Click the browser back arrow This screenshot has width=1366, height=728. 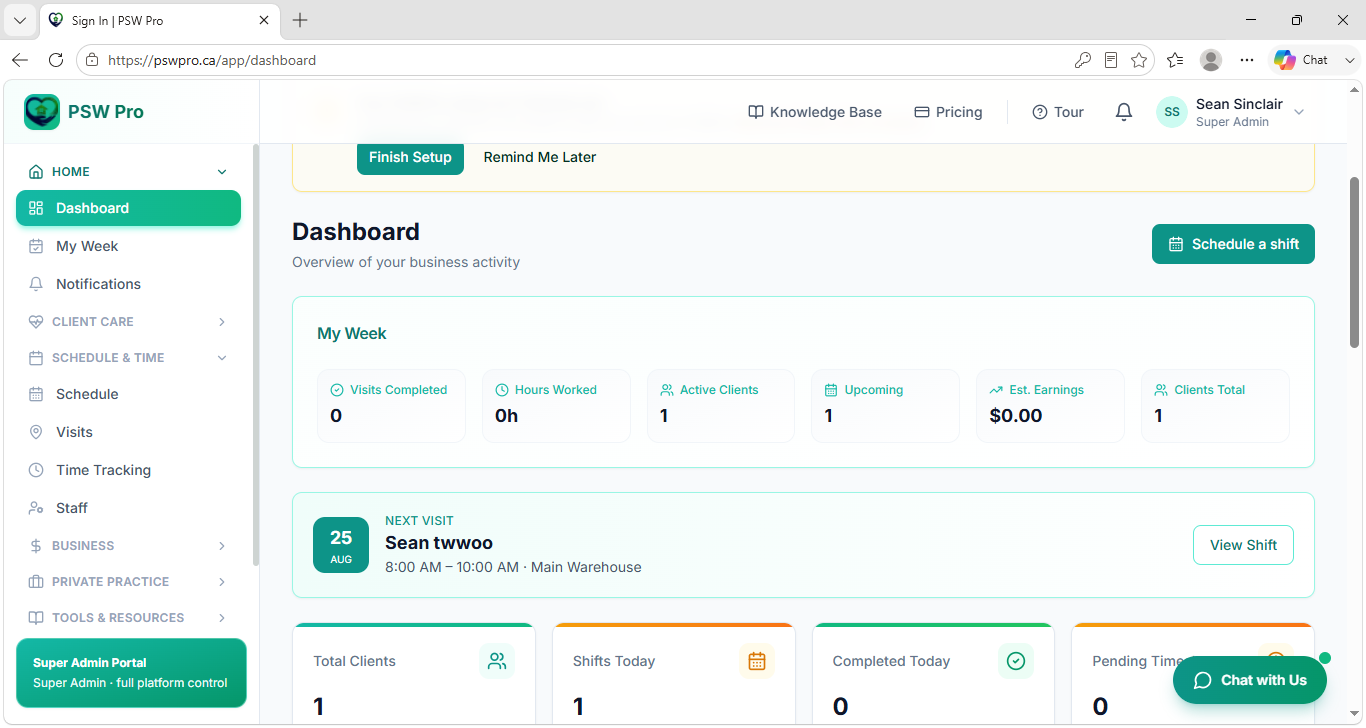pos(20,60)
